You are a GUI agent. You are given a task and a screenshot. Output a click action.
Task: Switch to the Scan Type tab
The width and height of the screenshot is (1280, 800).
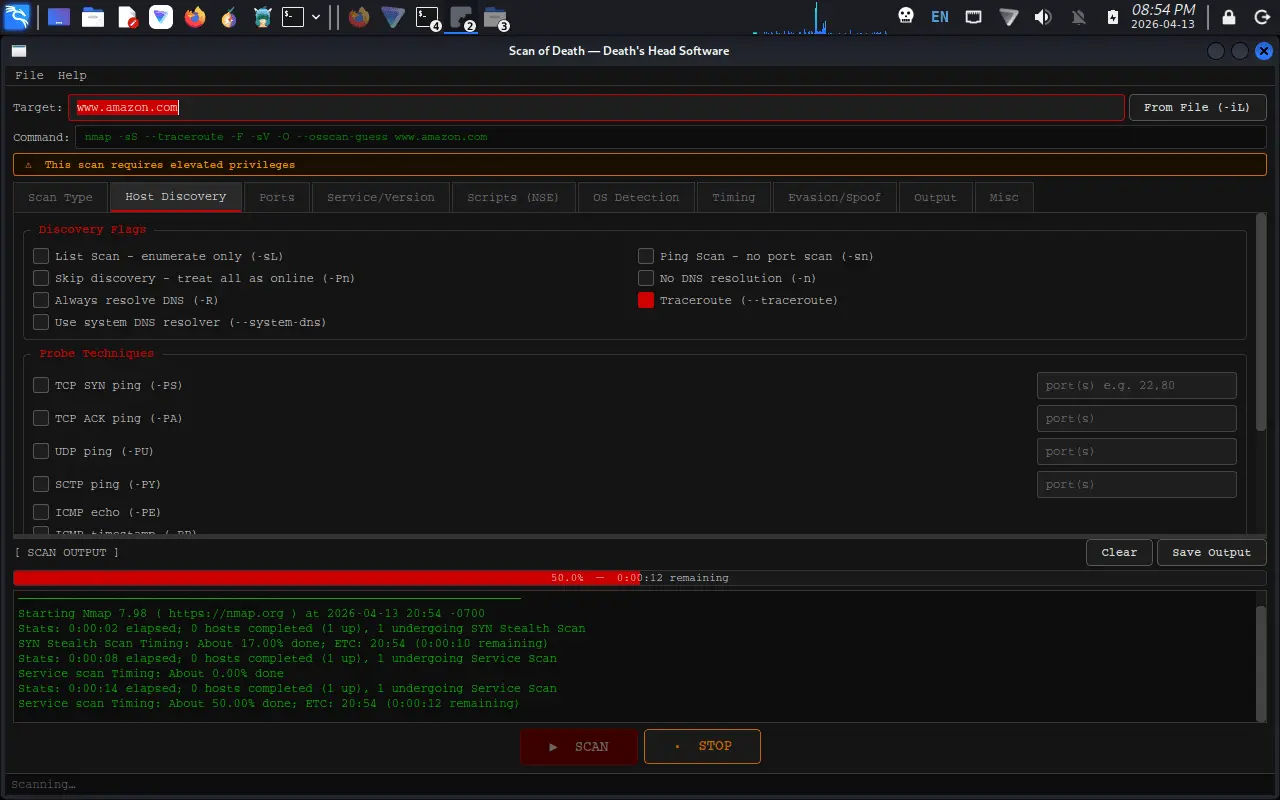click(x=60, y=197)
